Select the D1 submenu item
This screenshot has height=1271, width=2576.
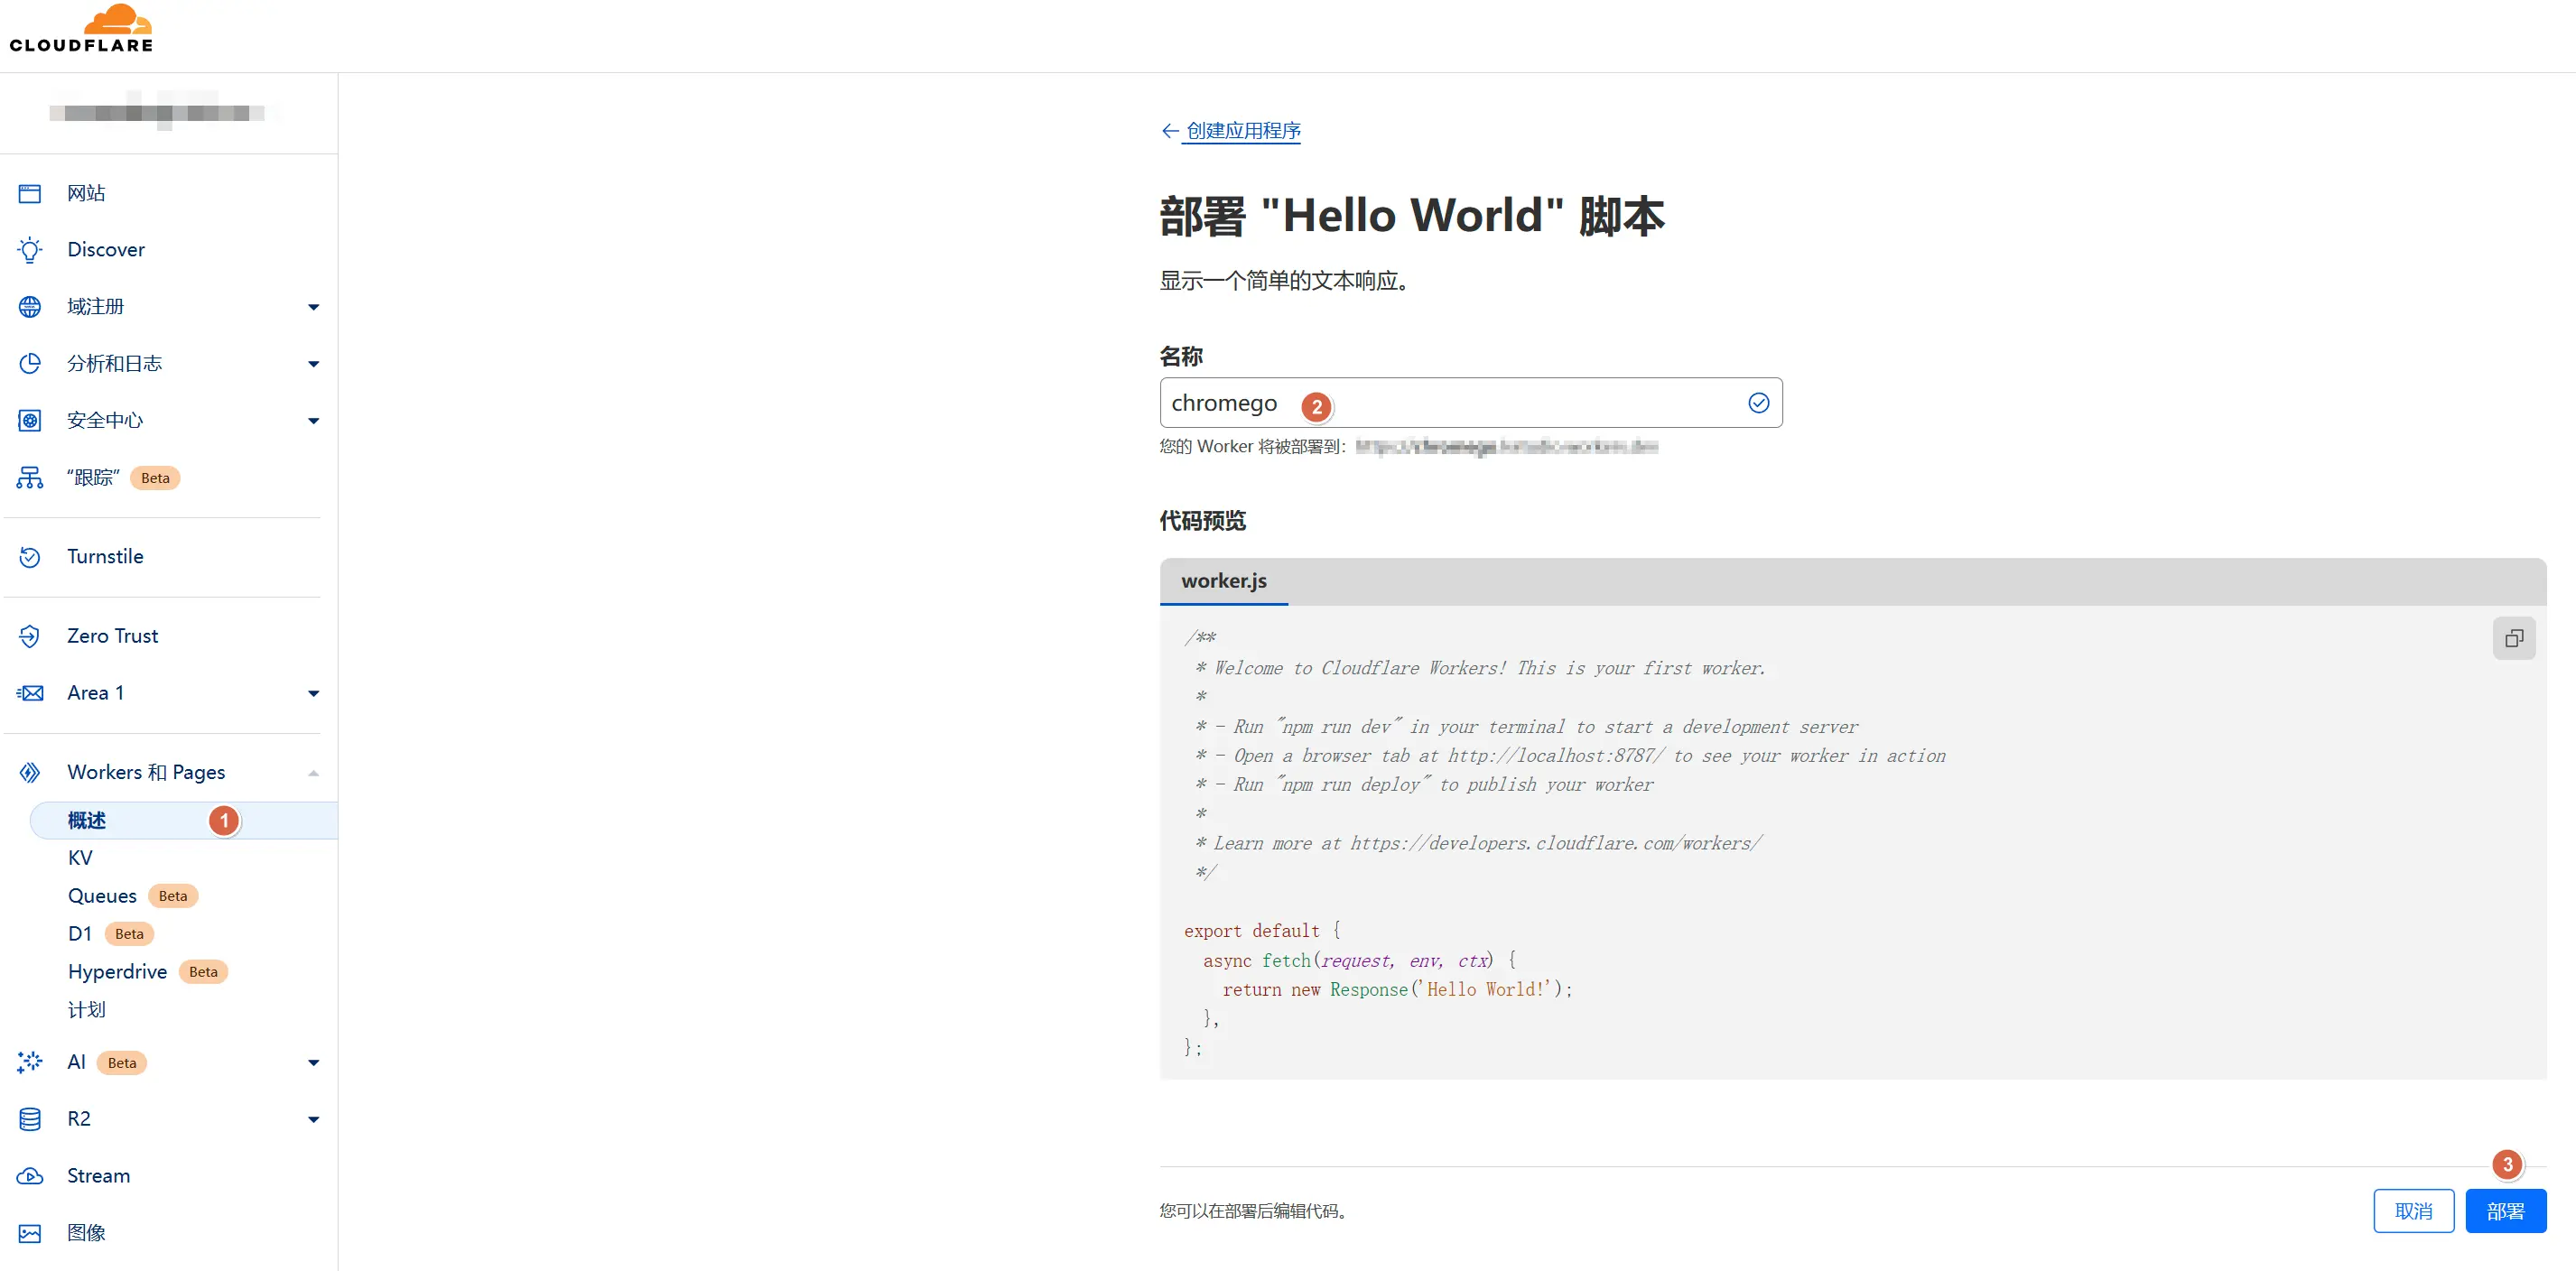pyautogui.click(x=80, y=934)
